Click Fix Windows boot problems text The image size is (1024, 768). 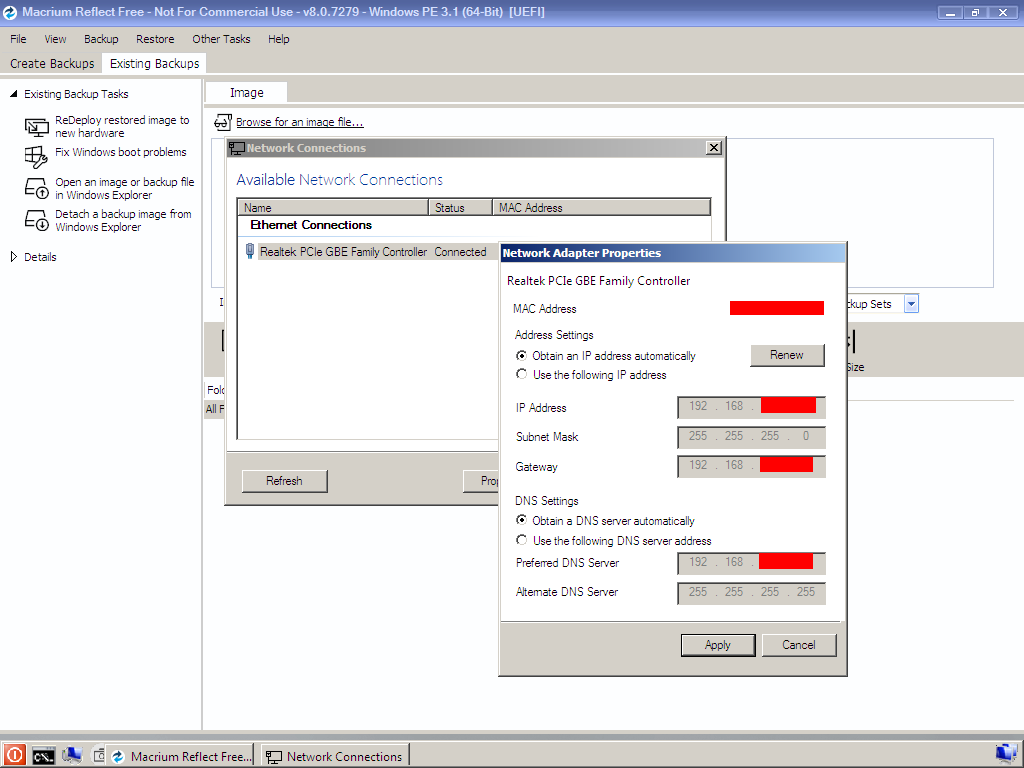click(x=121, y=152)
